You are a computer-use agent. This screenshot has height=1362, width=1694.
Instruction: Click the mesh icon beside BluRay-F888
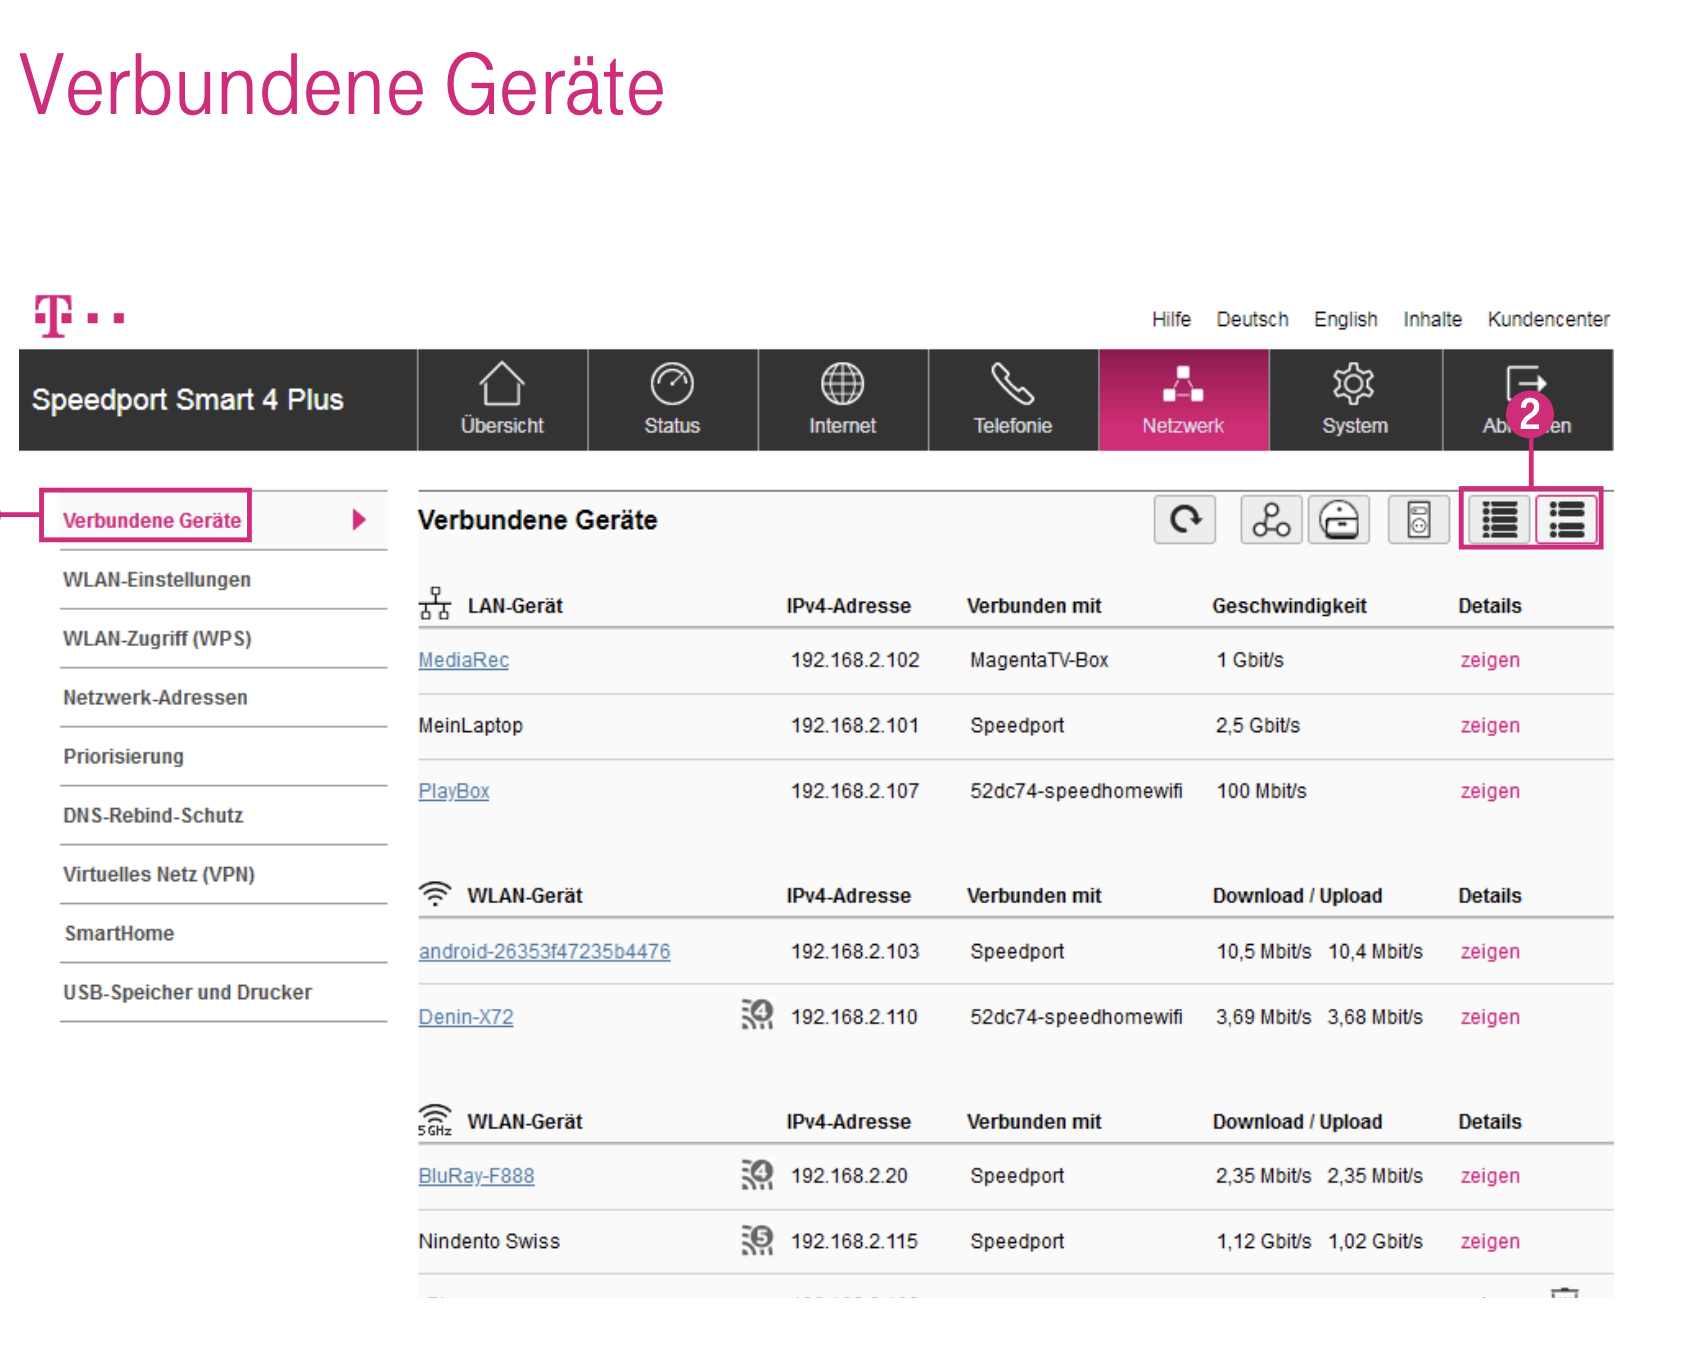click(x=757, y=1174)
